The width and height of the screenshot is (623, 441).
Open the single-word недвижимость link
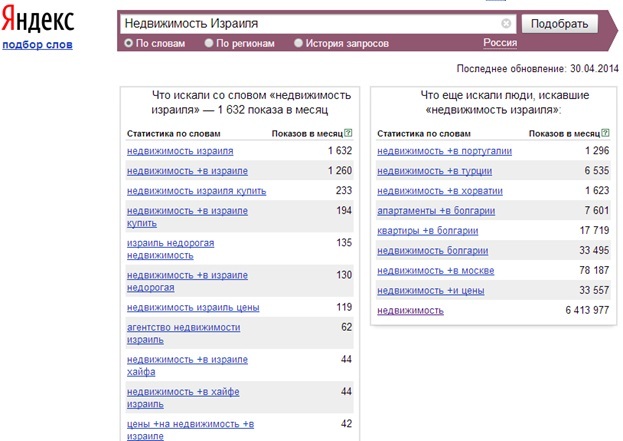tap(410, 311)
